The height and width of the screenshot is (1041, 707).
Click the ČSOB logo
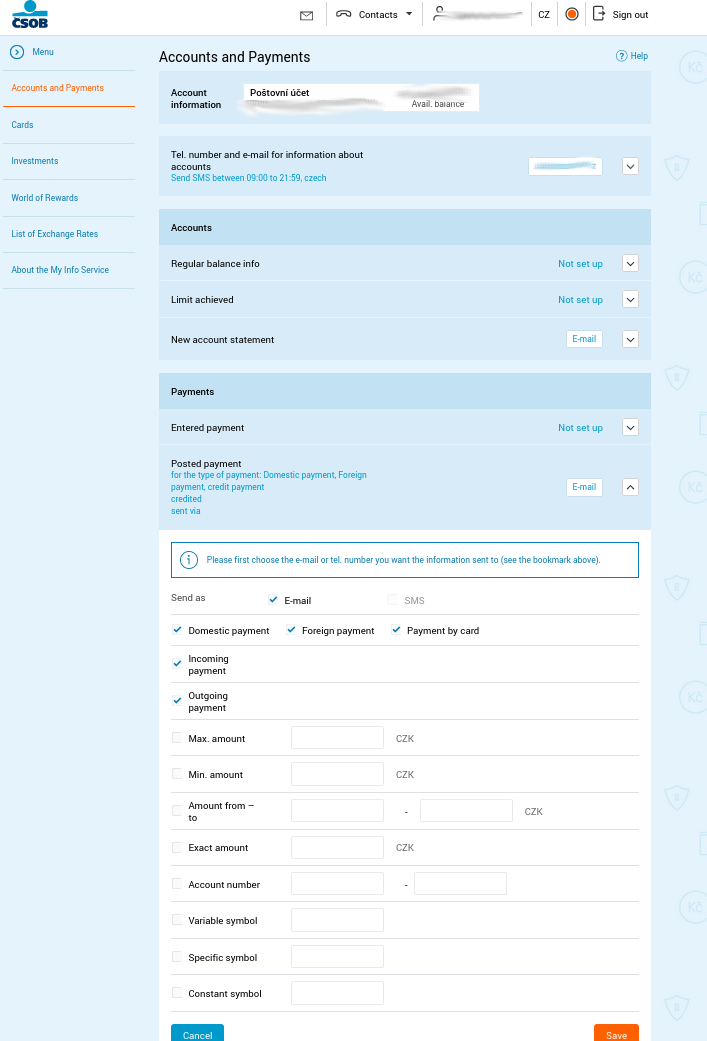click(29, 15)
